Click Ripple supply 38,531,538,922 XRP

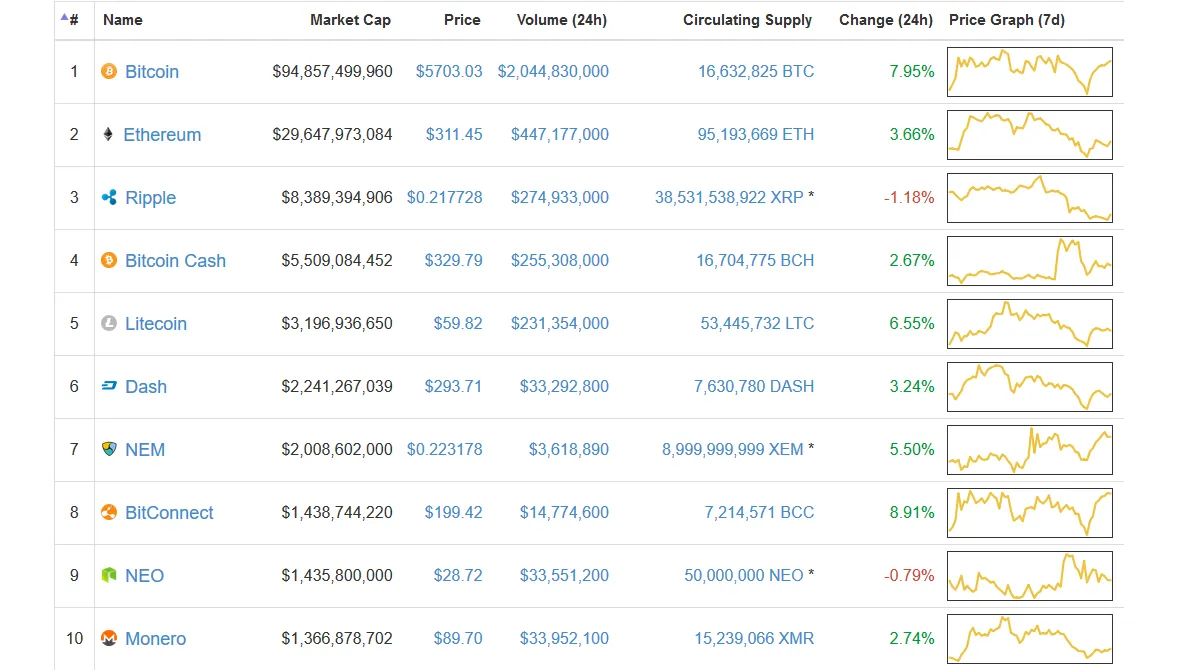coord(729,197)
